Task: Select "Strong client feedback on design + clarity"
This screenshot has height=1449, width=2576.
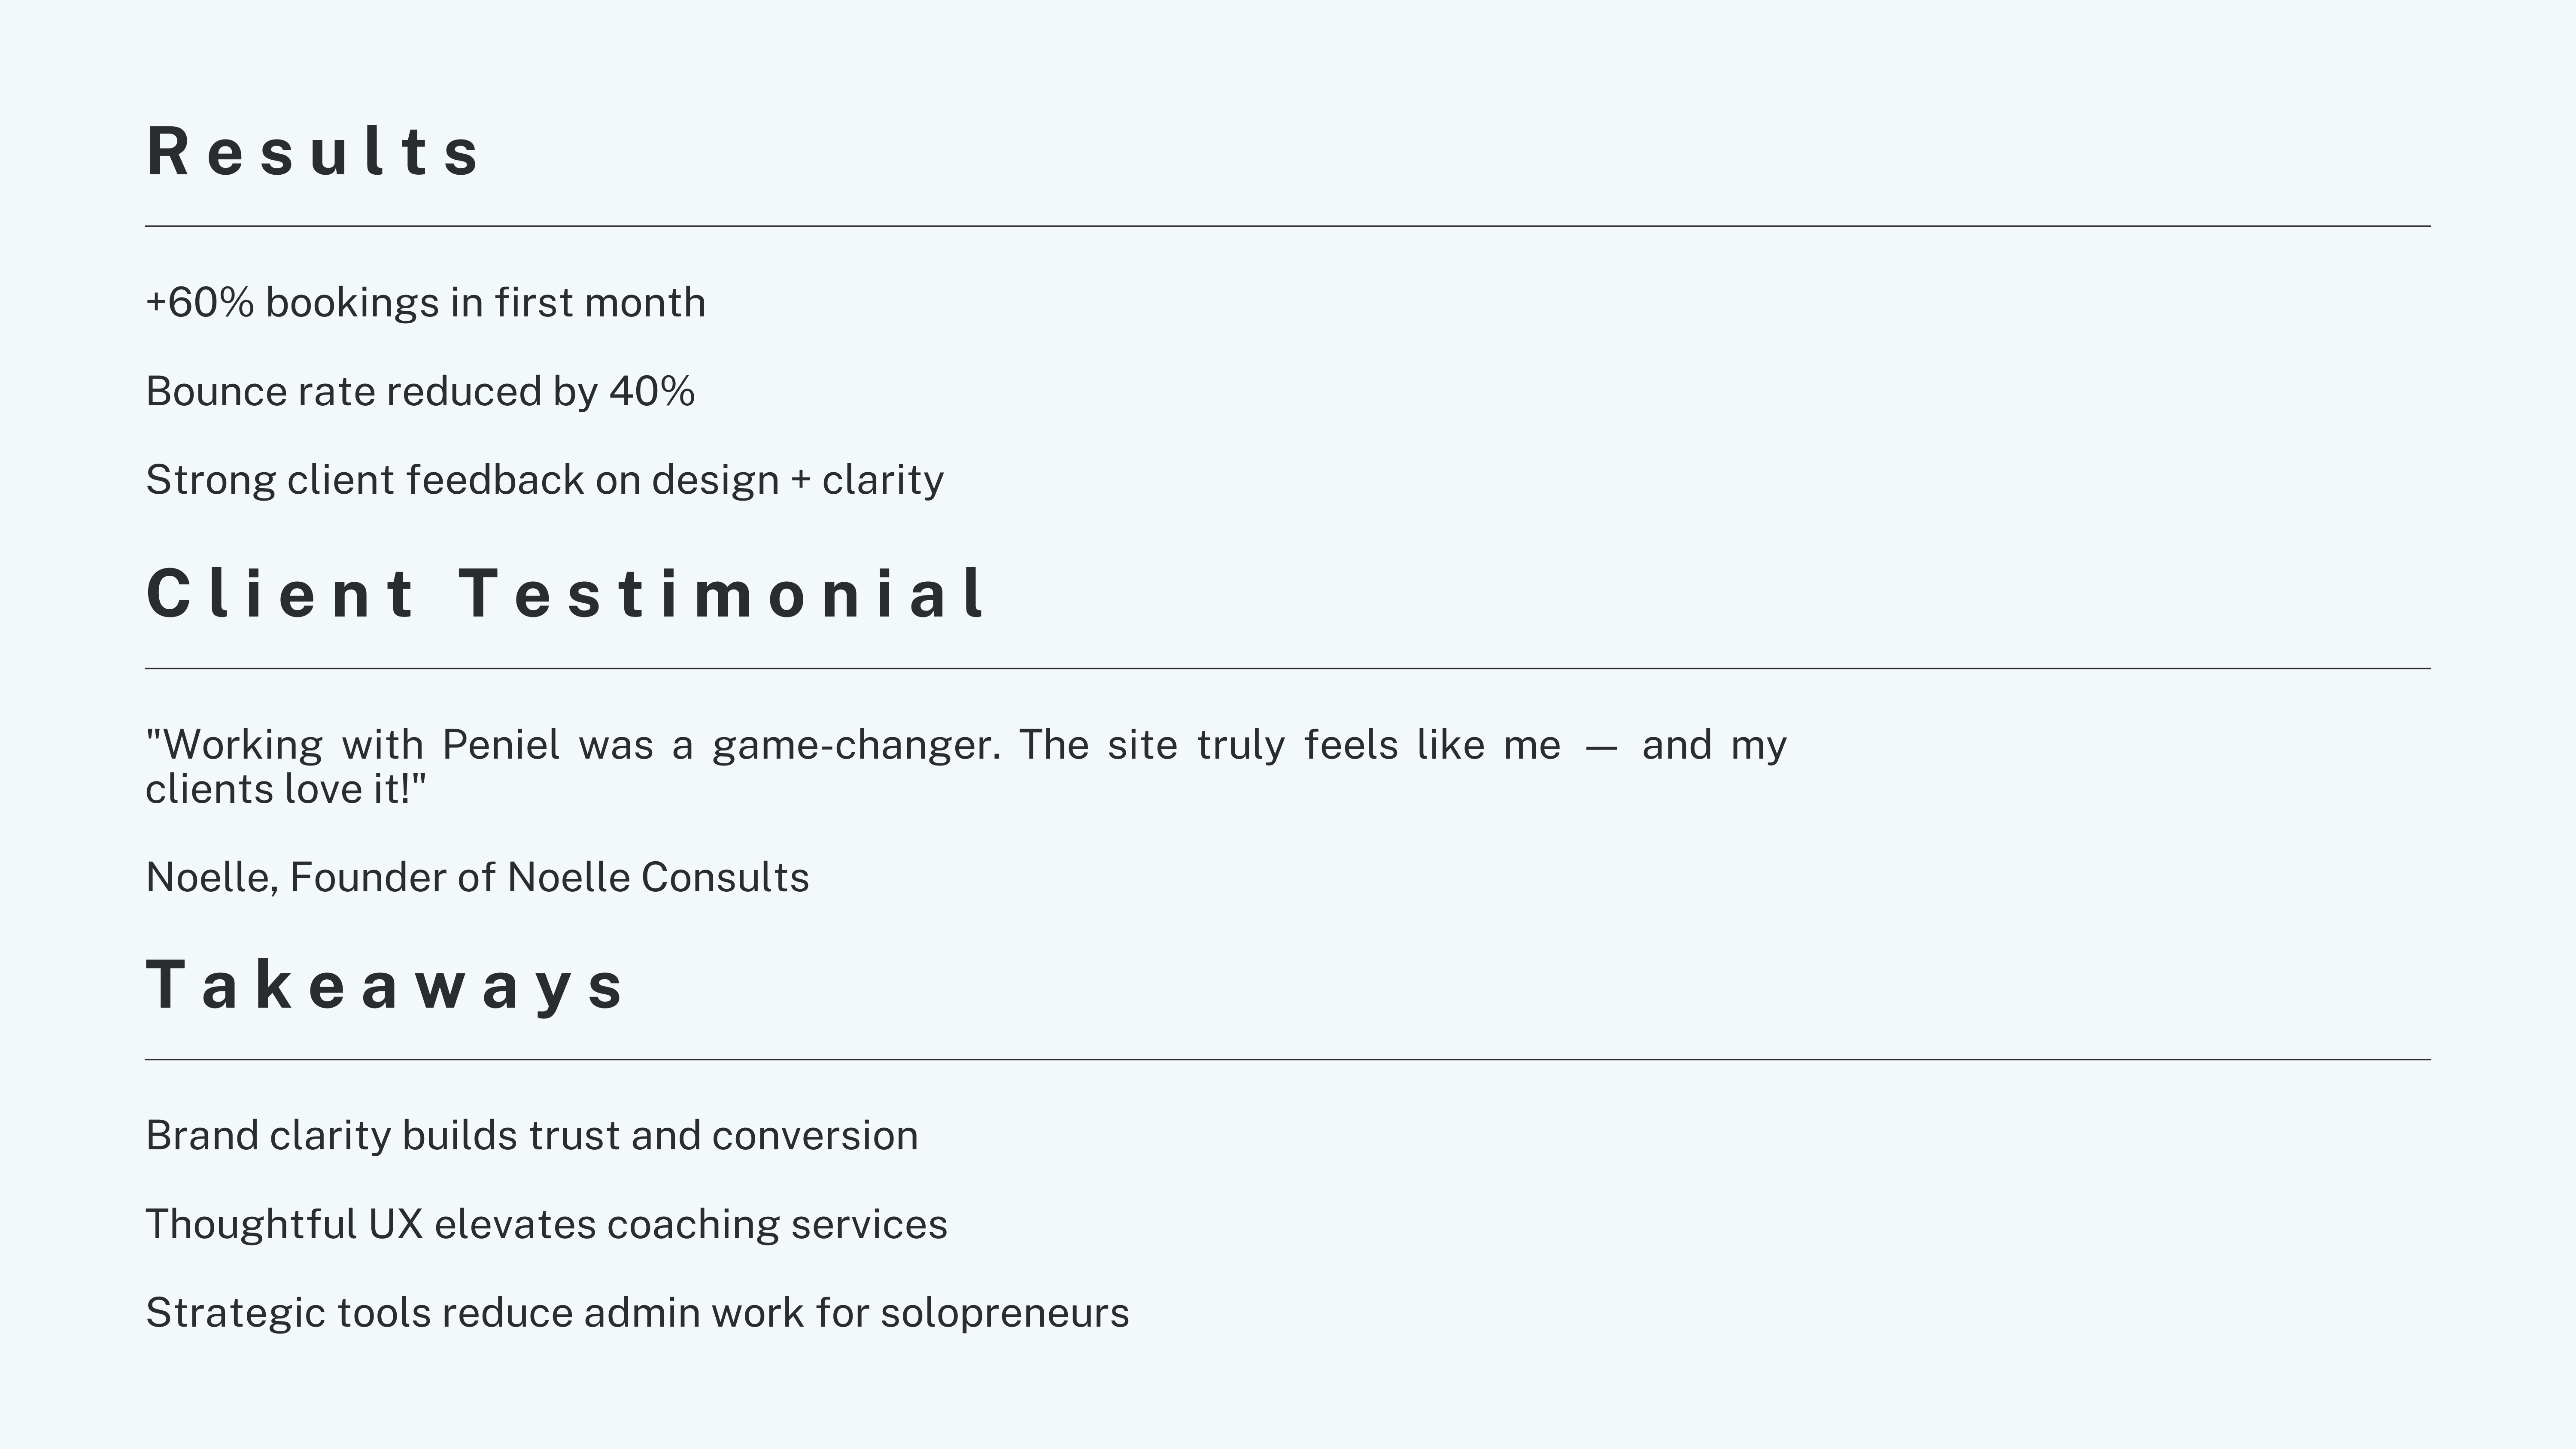Action: 545,480
